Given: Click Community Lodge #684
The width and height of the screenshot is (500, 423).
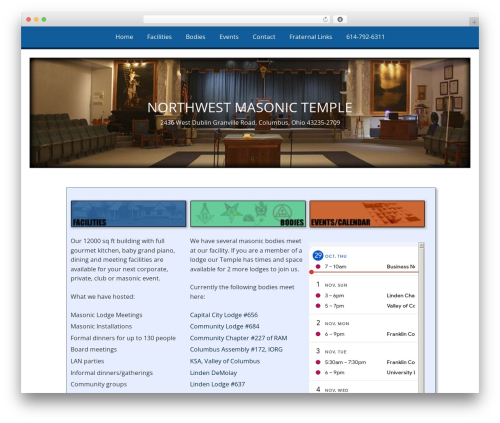Looking at the screenshot, I should (x=224, y=326).
